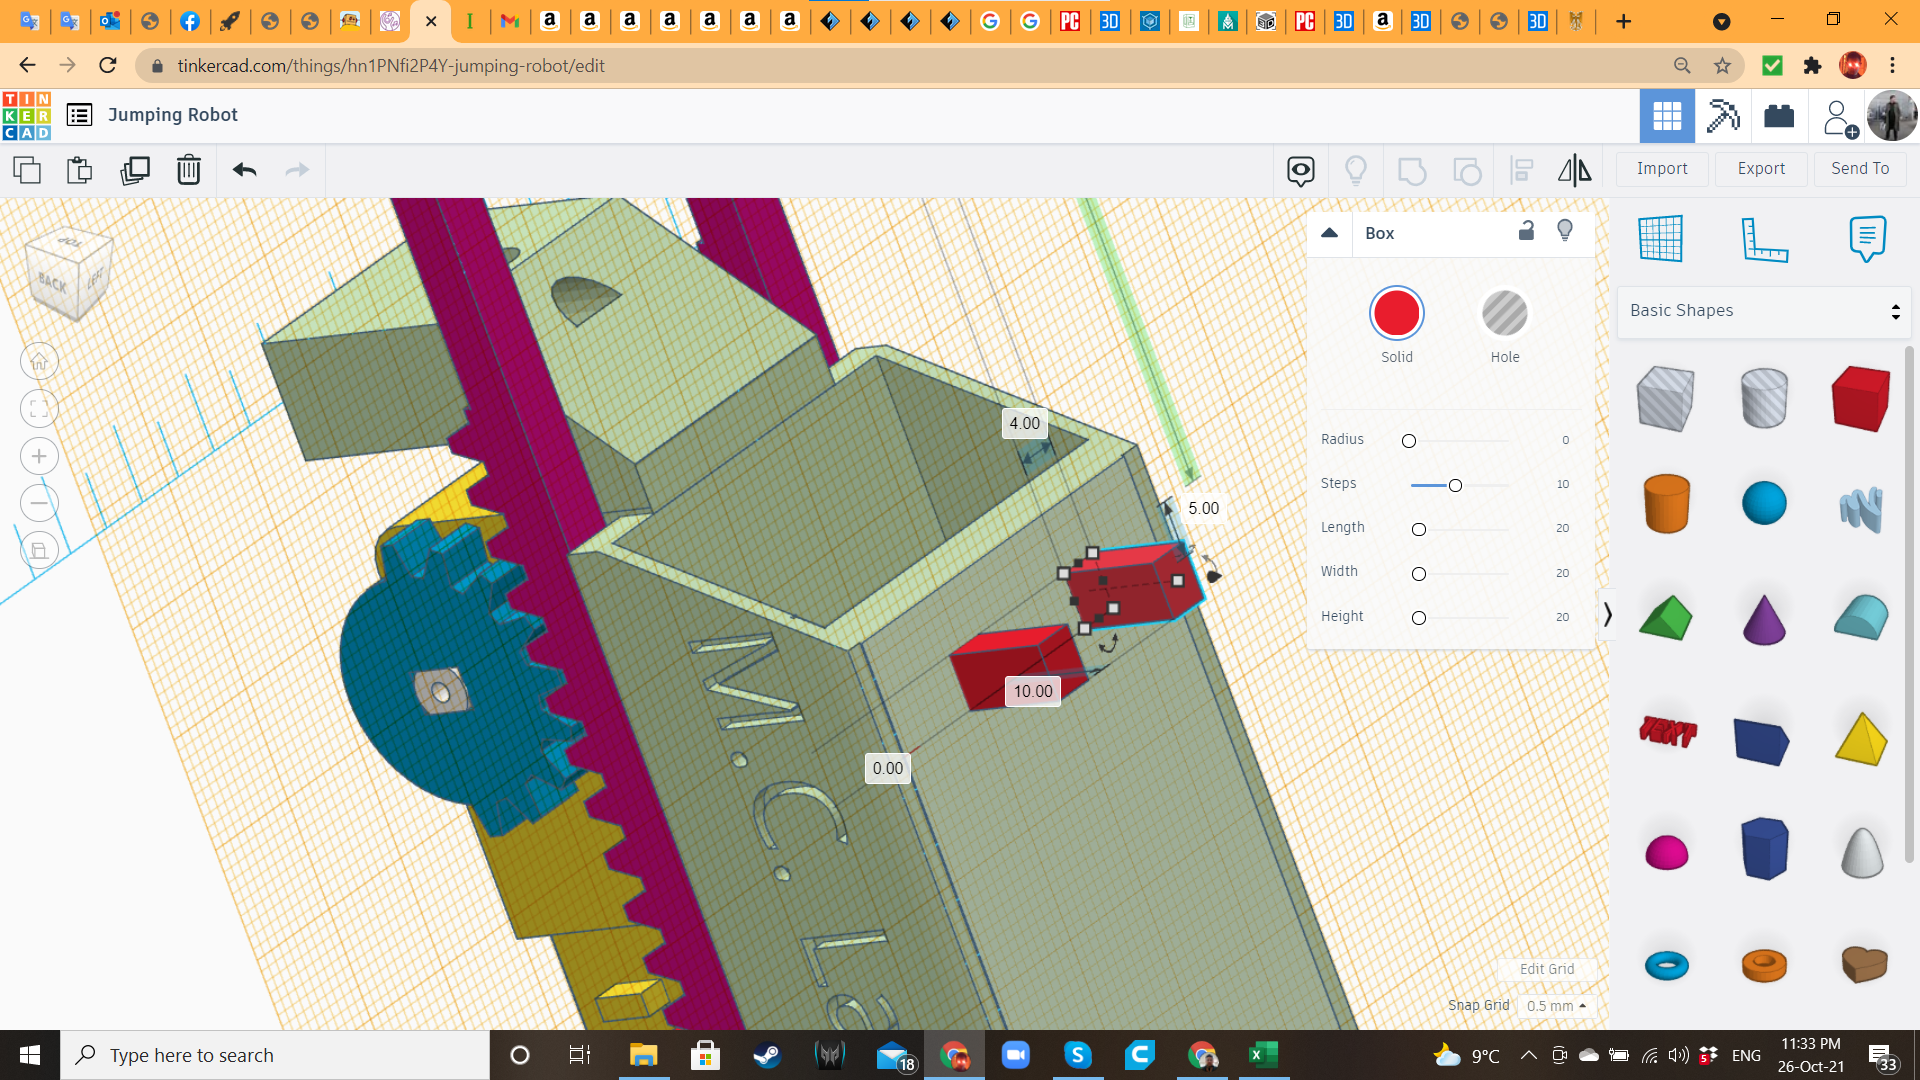This screenshot has width=1920, height=1080.
Task: Open Snap Grid 0.5 mm dropdown
Action: pyautogui.click(x=1556, y=1006)
